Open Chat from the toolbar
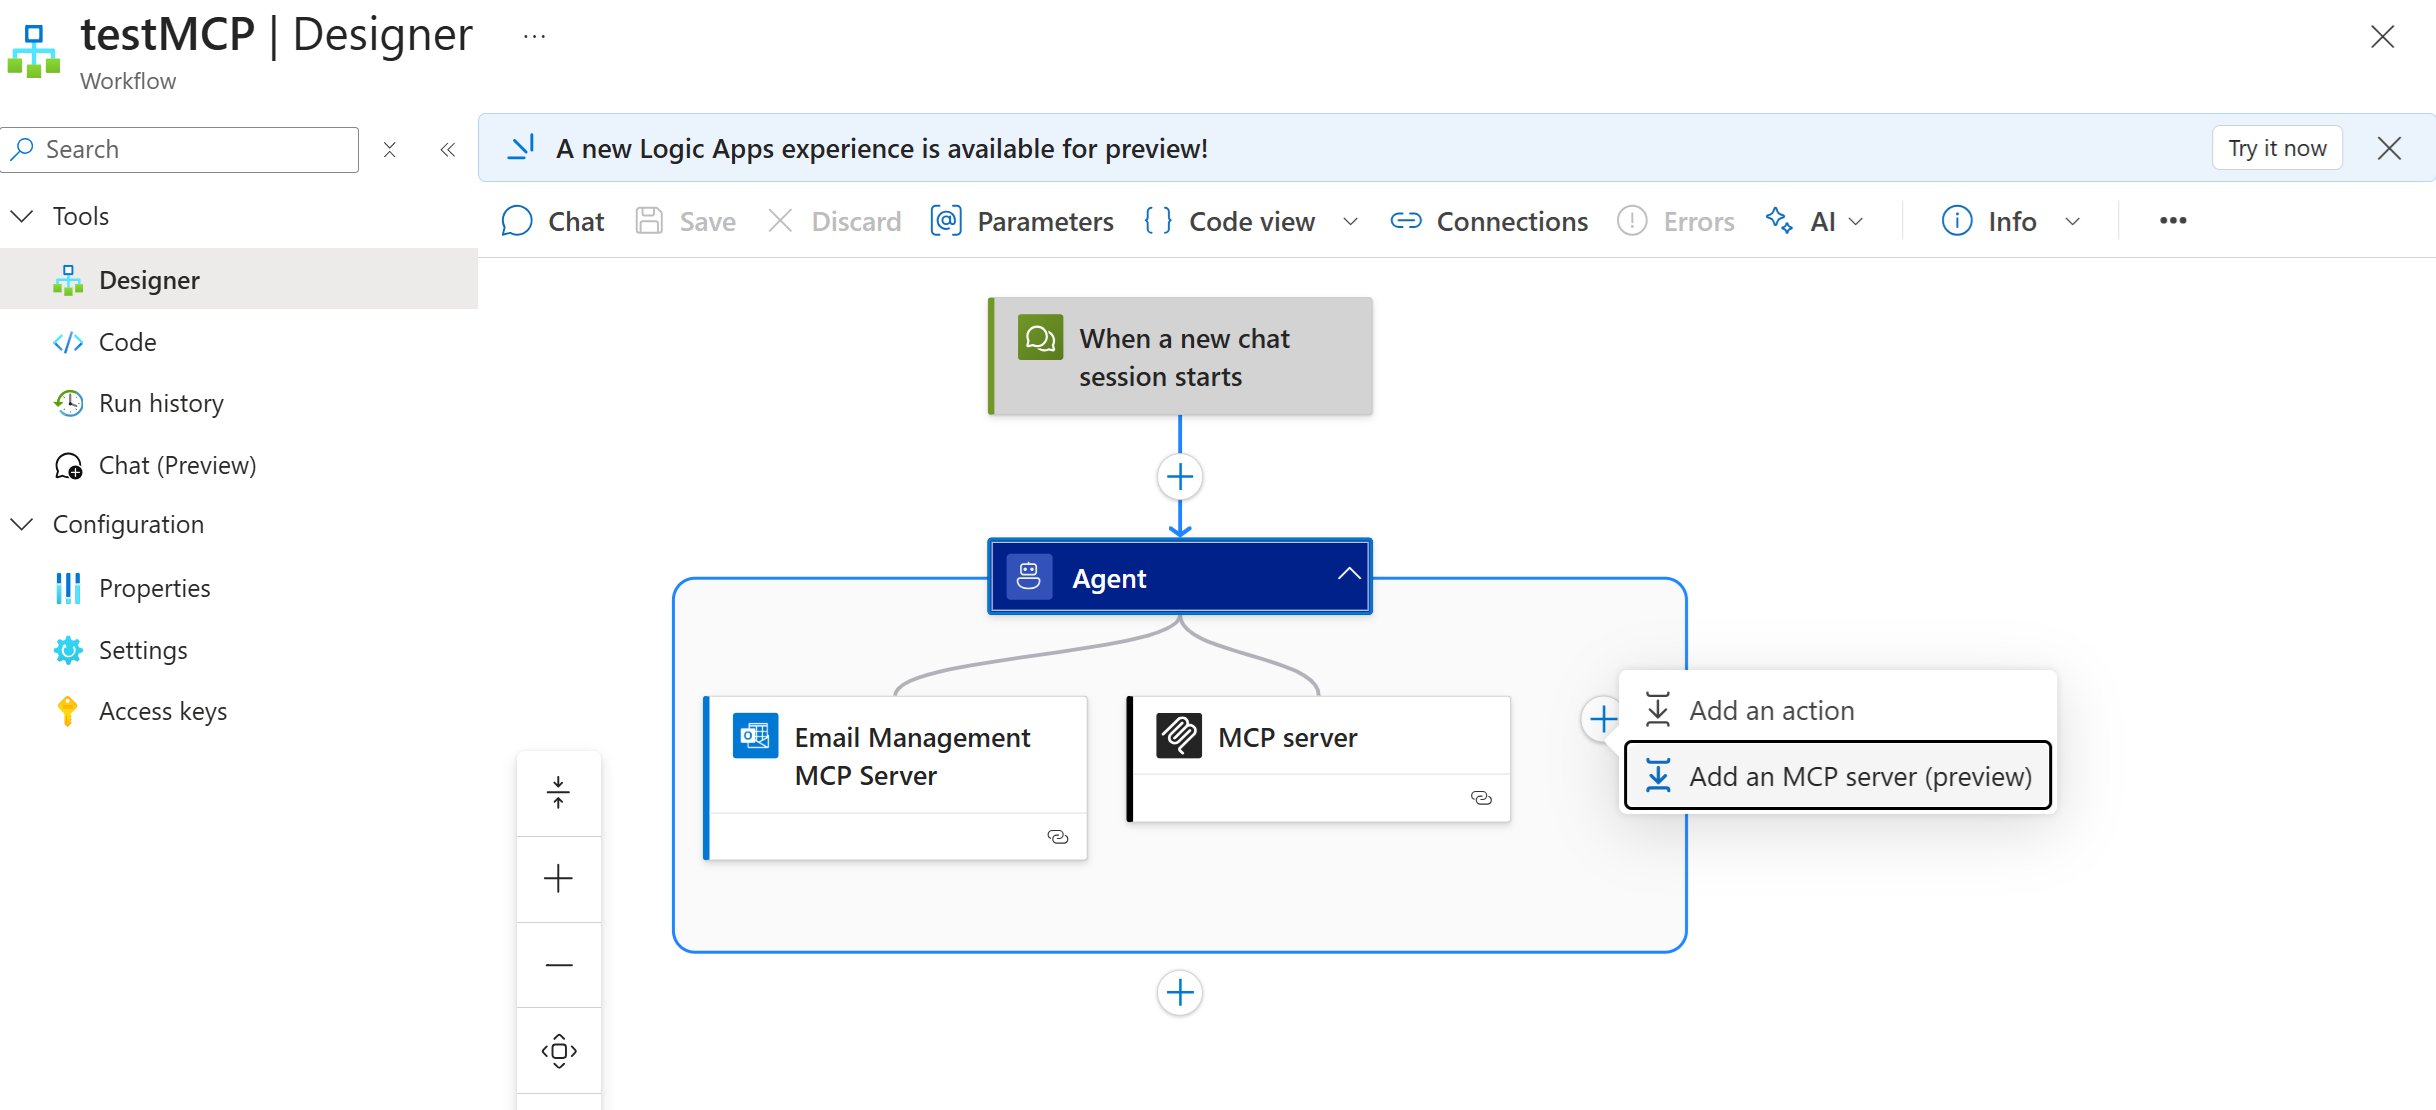 point(551,221)
